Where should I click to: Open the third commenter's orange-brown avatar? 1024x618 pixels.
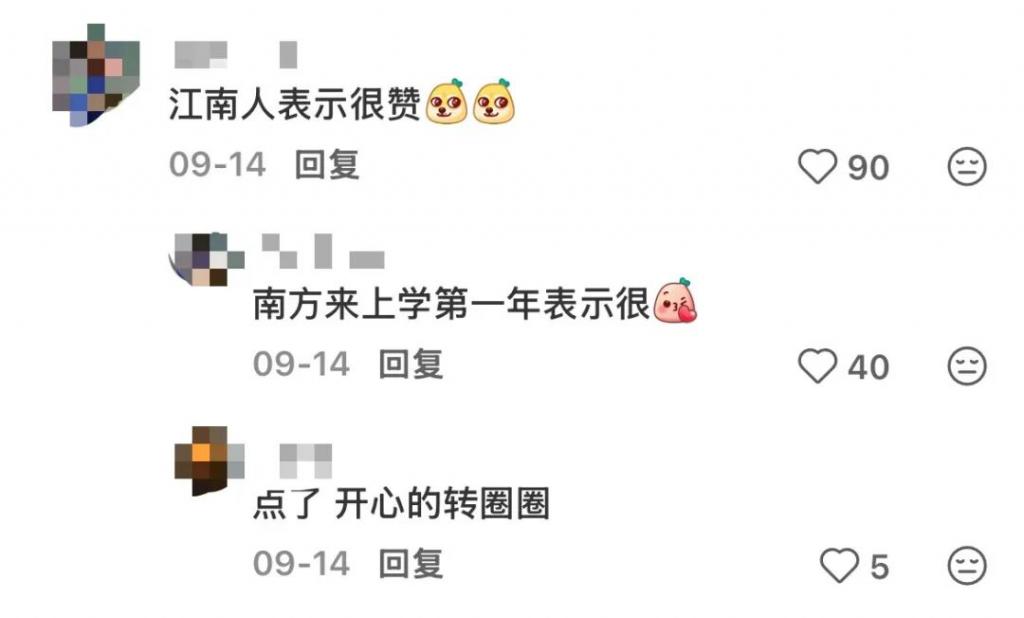point(210,461)
